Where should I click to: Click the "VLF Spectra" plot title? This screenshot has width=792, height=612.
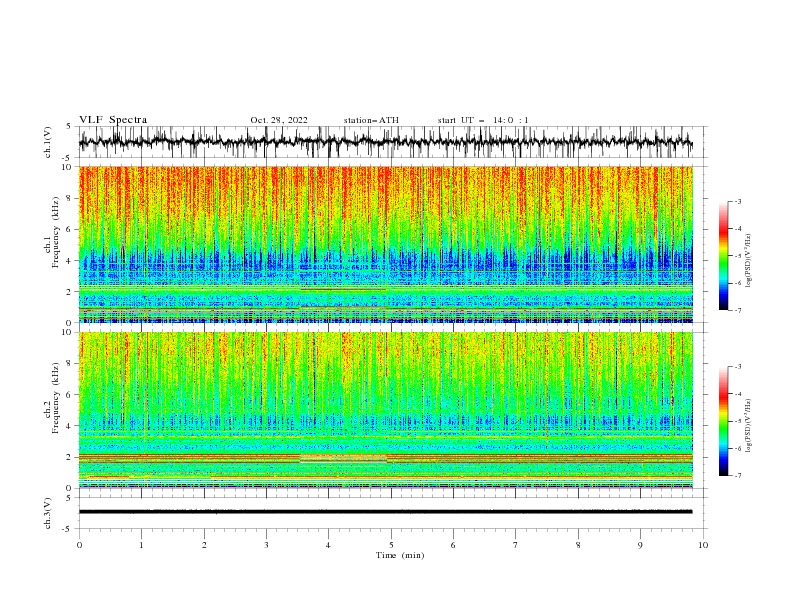113,120
